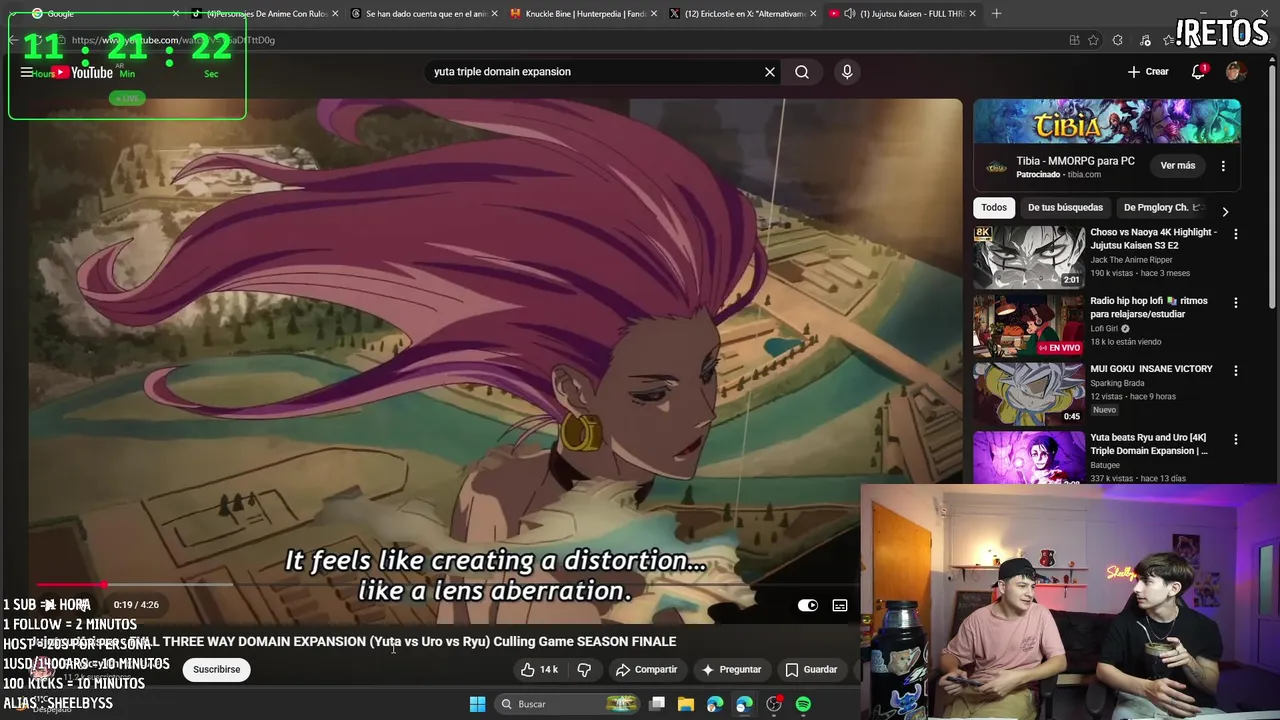The width and height of the screenshot is (1280, 720).
Task: Open Spotify from the taskbar
Action: (x=803, y=704)
